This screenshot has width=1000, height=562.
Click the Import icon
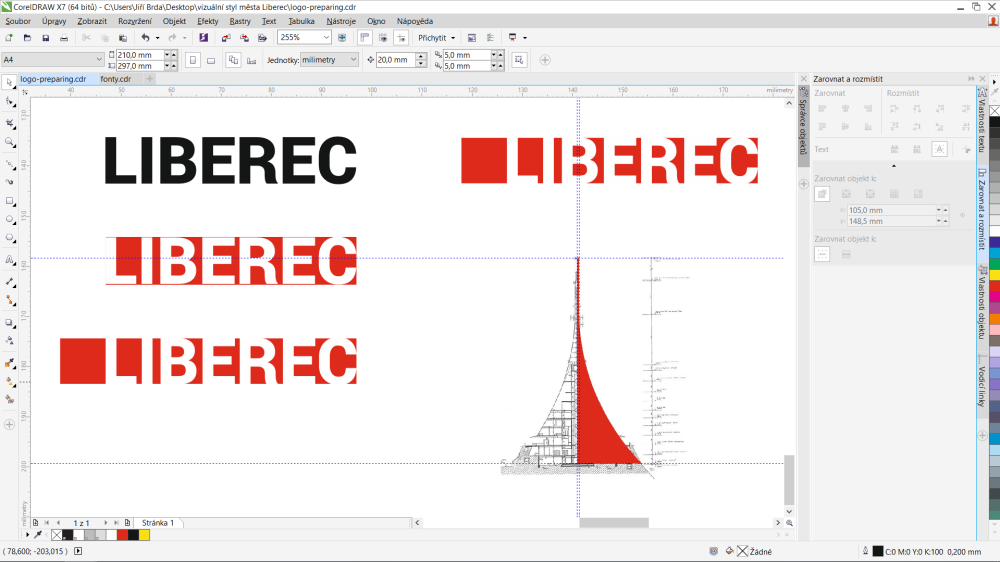226,38
